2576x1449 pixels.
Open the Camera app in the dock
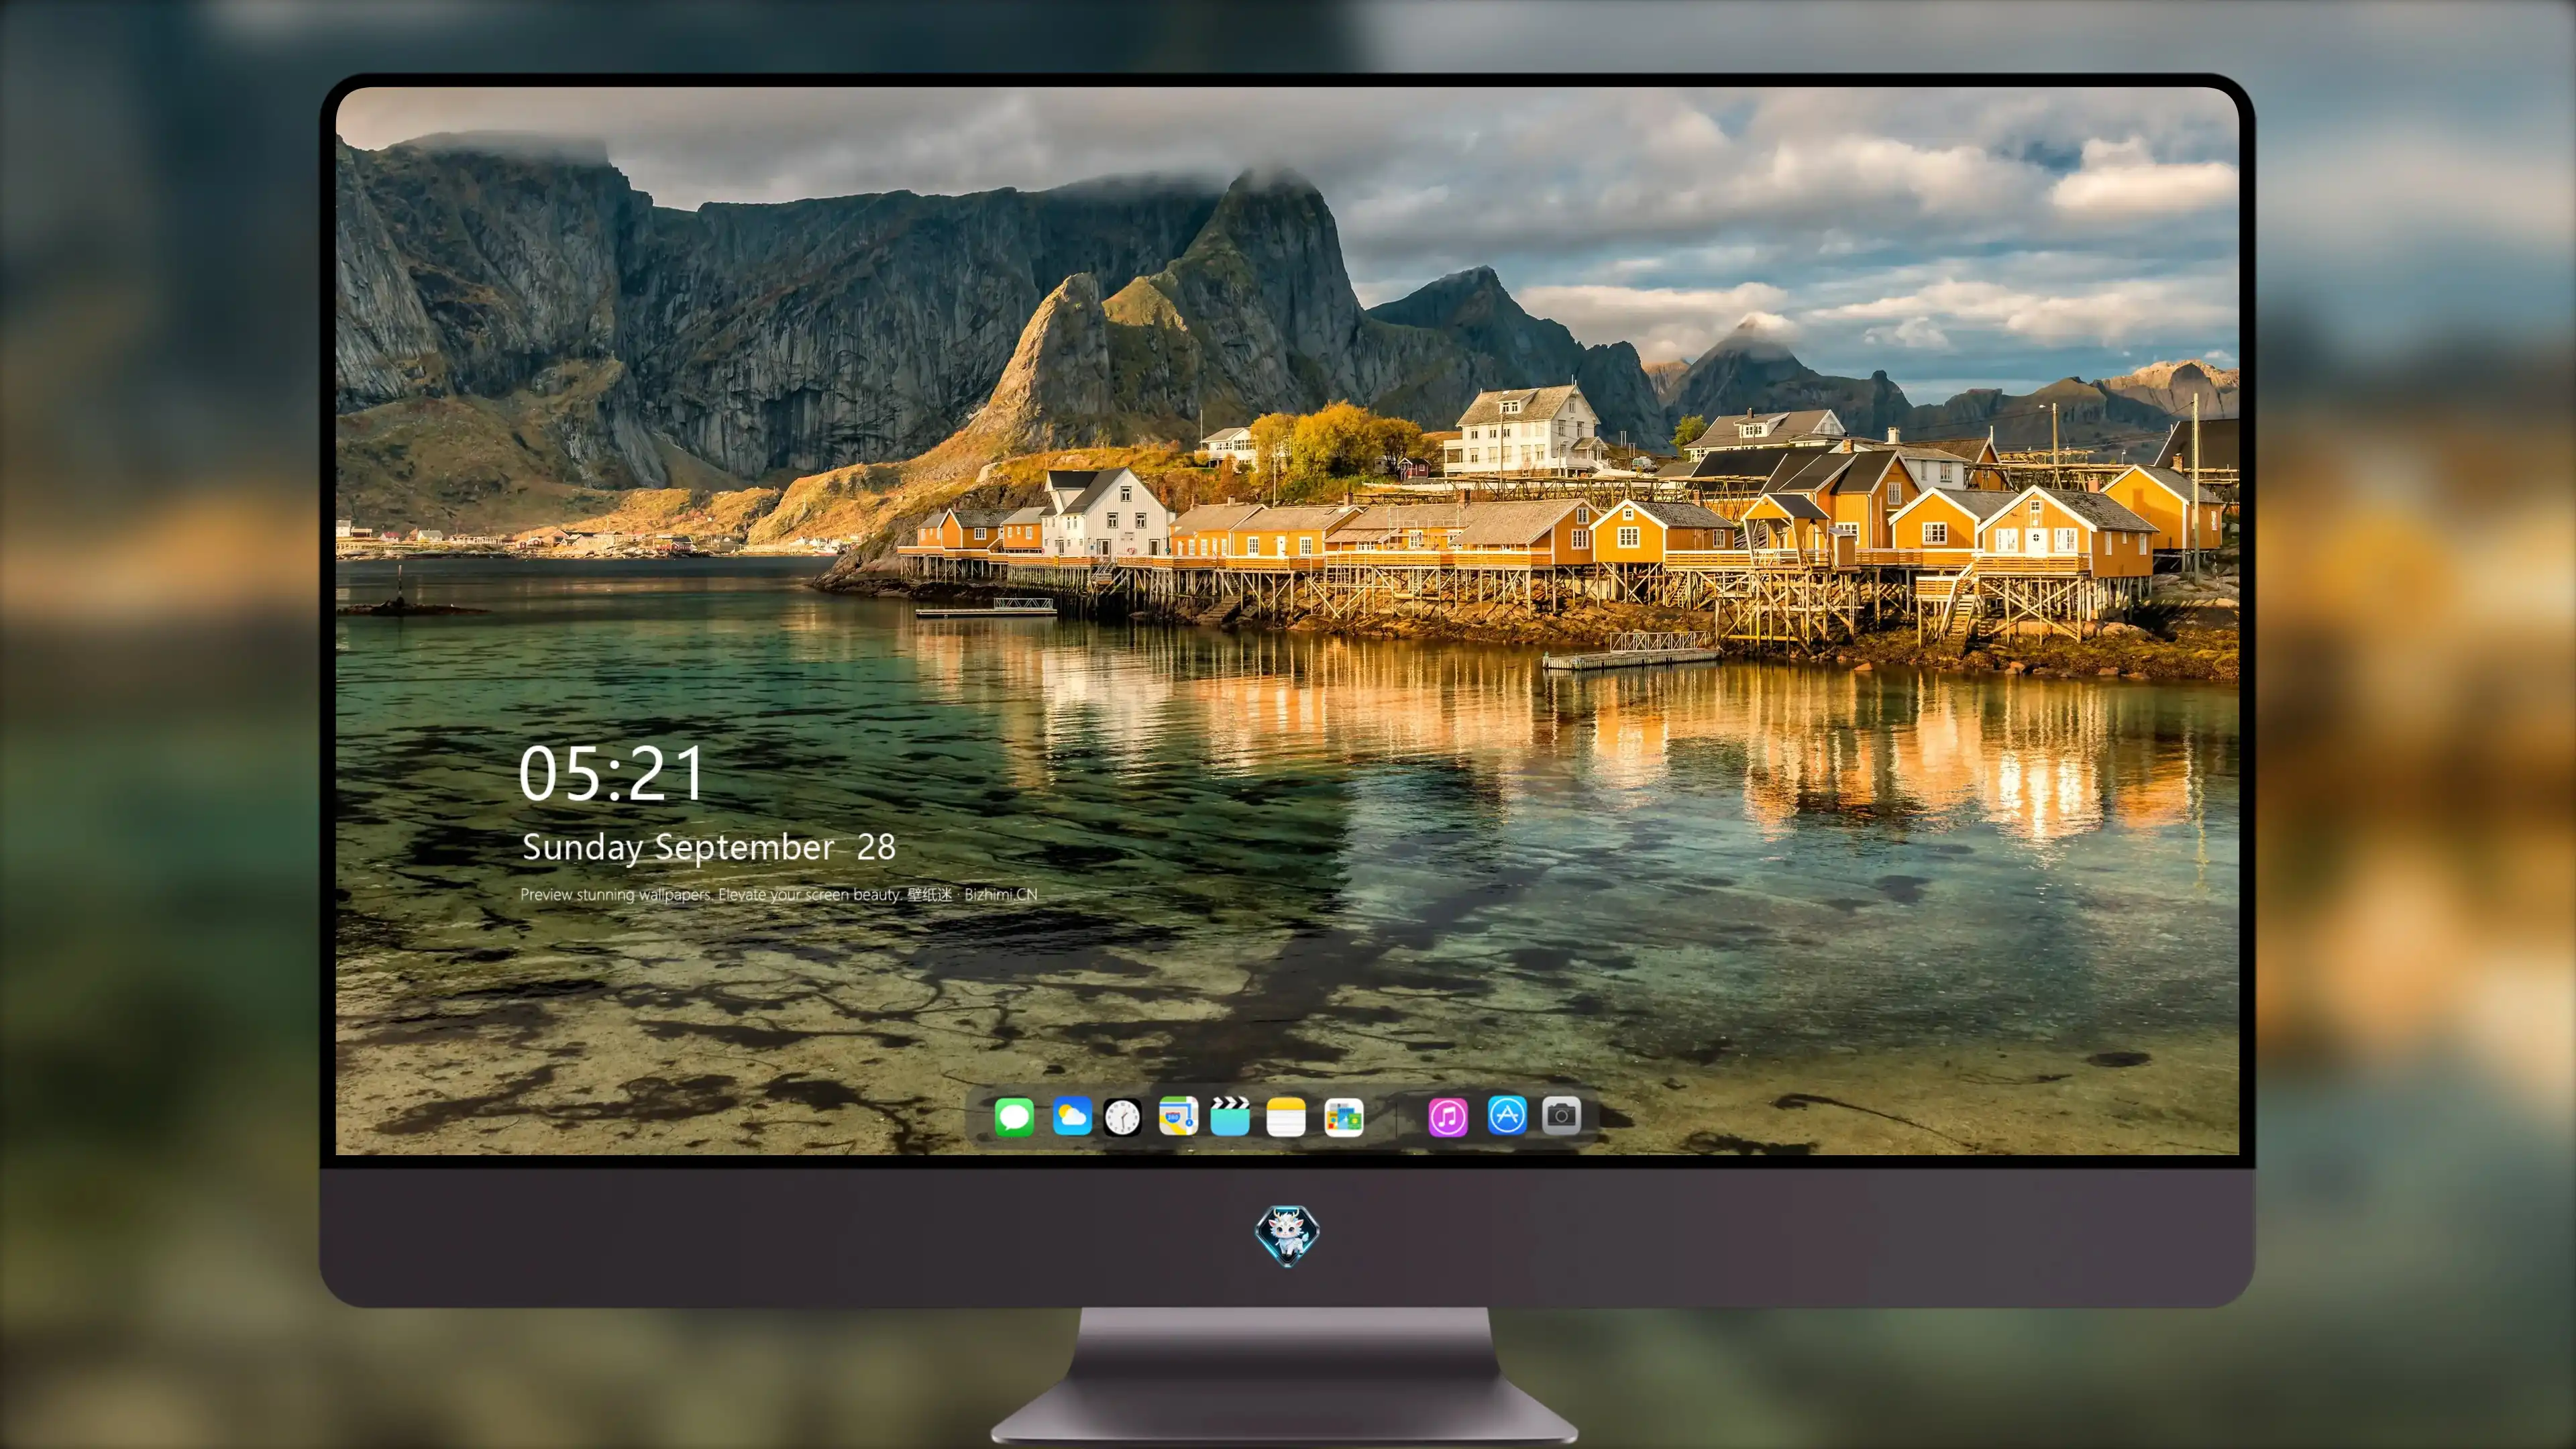[1561, 1115]
